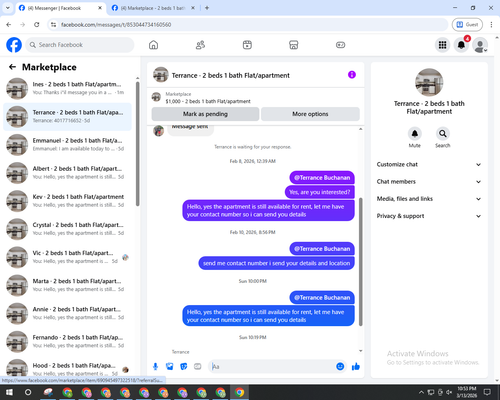The image size is (500, 400).
Task: Send a thumbs-up like
Action: click(x=356, y=367)
